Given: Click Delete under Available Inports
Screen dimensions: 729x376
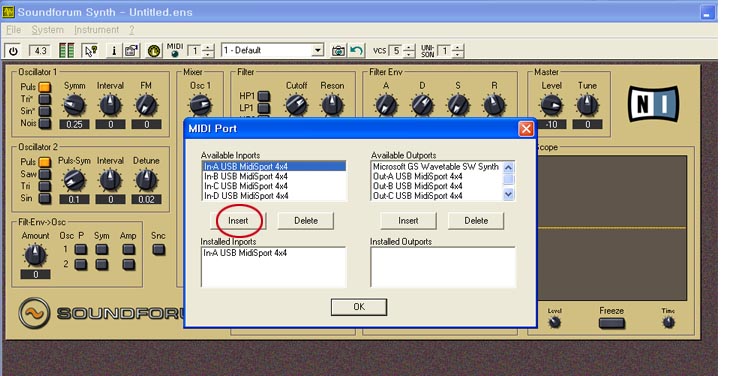Looking at the screenshot, I should coord(306,221).
